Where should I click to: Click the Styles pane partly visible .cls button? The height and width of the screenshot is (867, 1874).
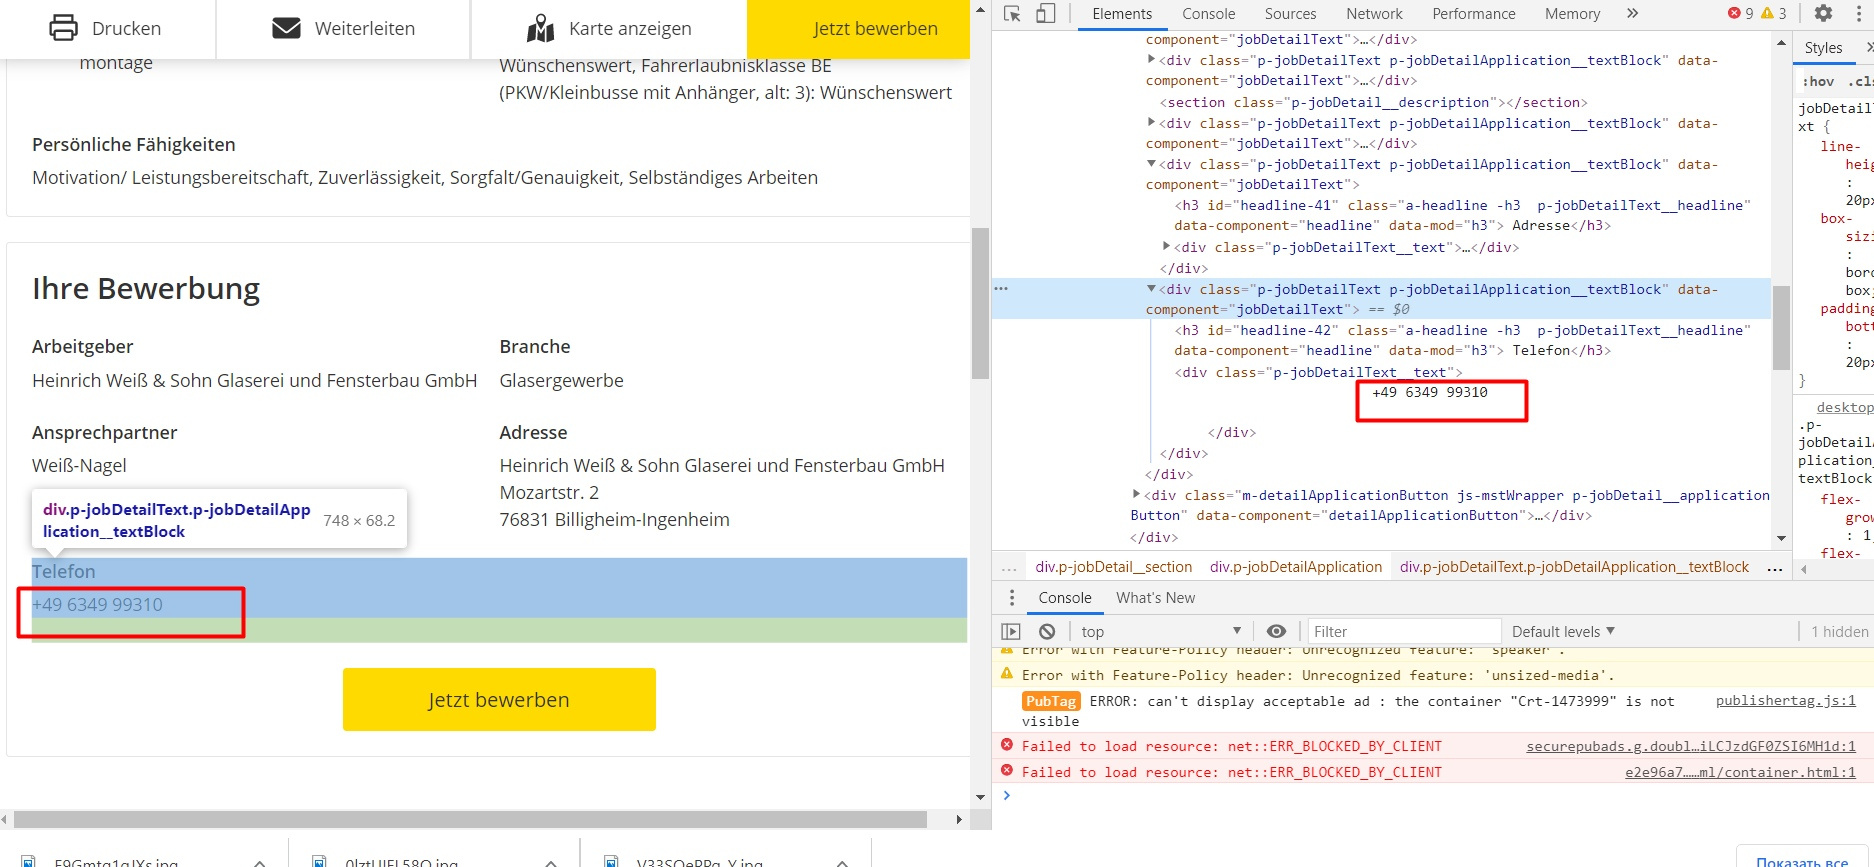(1860, 81)
